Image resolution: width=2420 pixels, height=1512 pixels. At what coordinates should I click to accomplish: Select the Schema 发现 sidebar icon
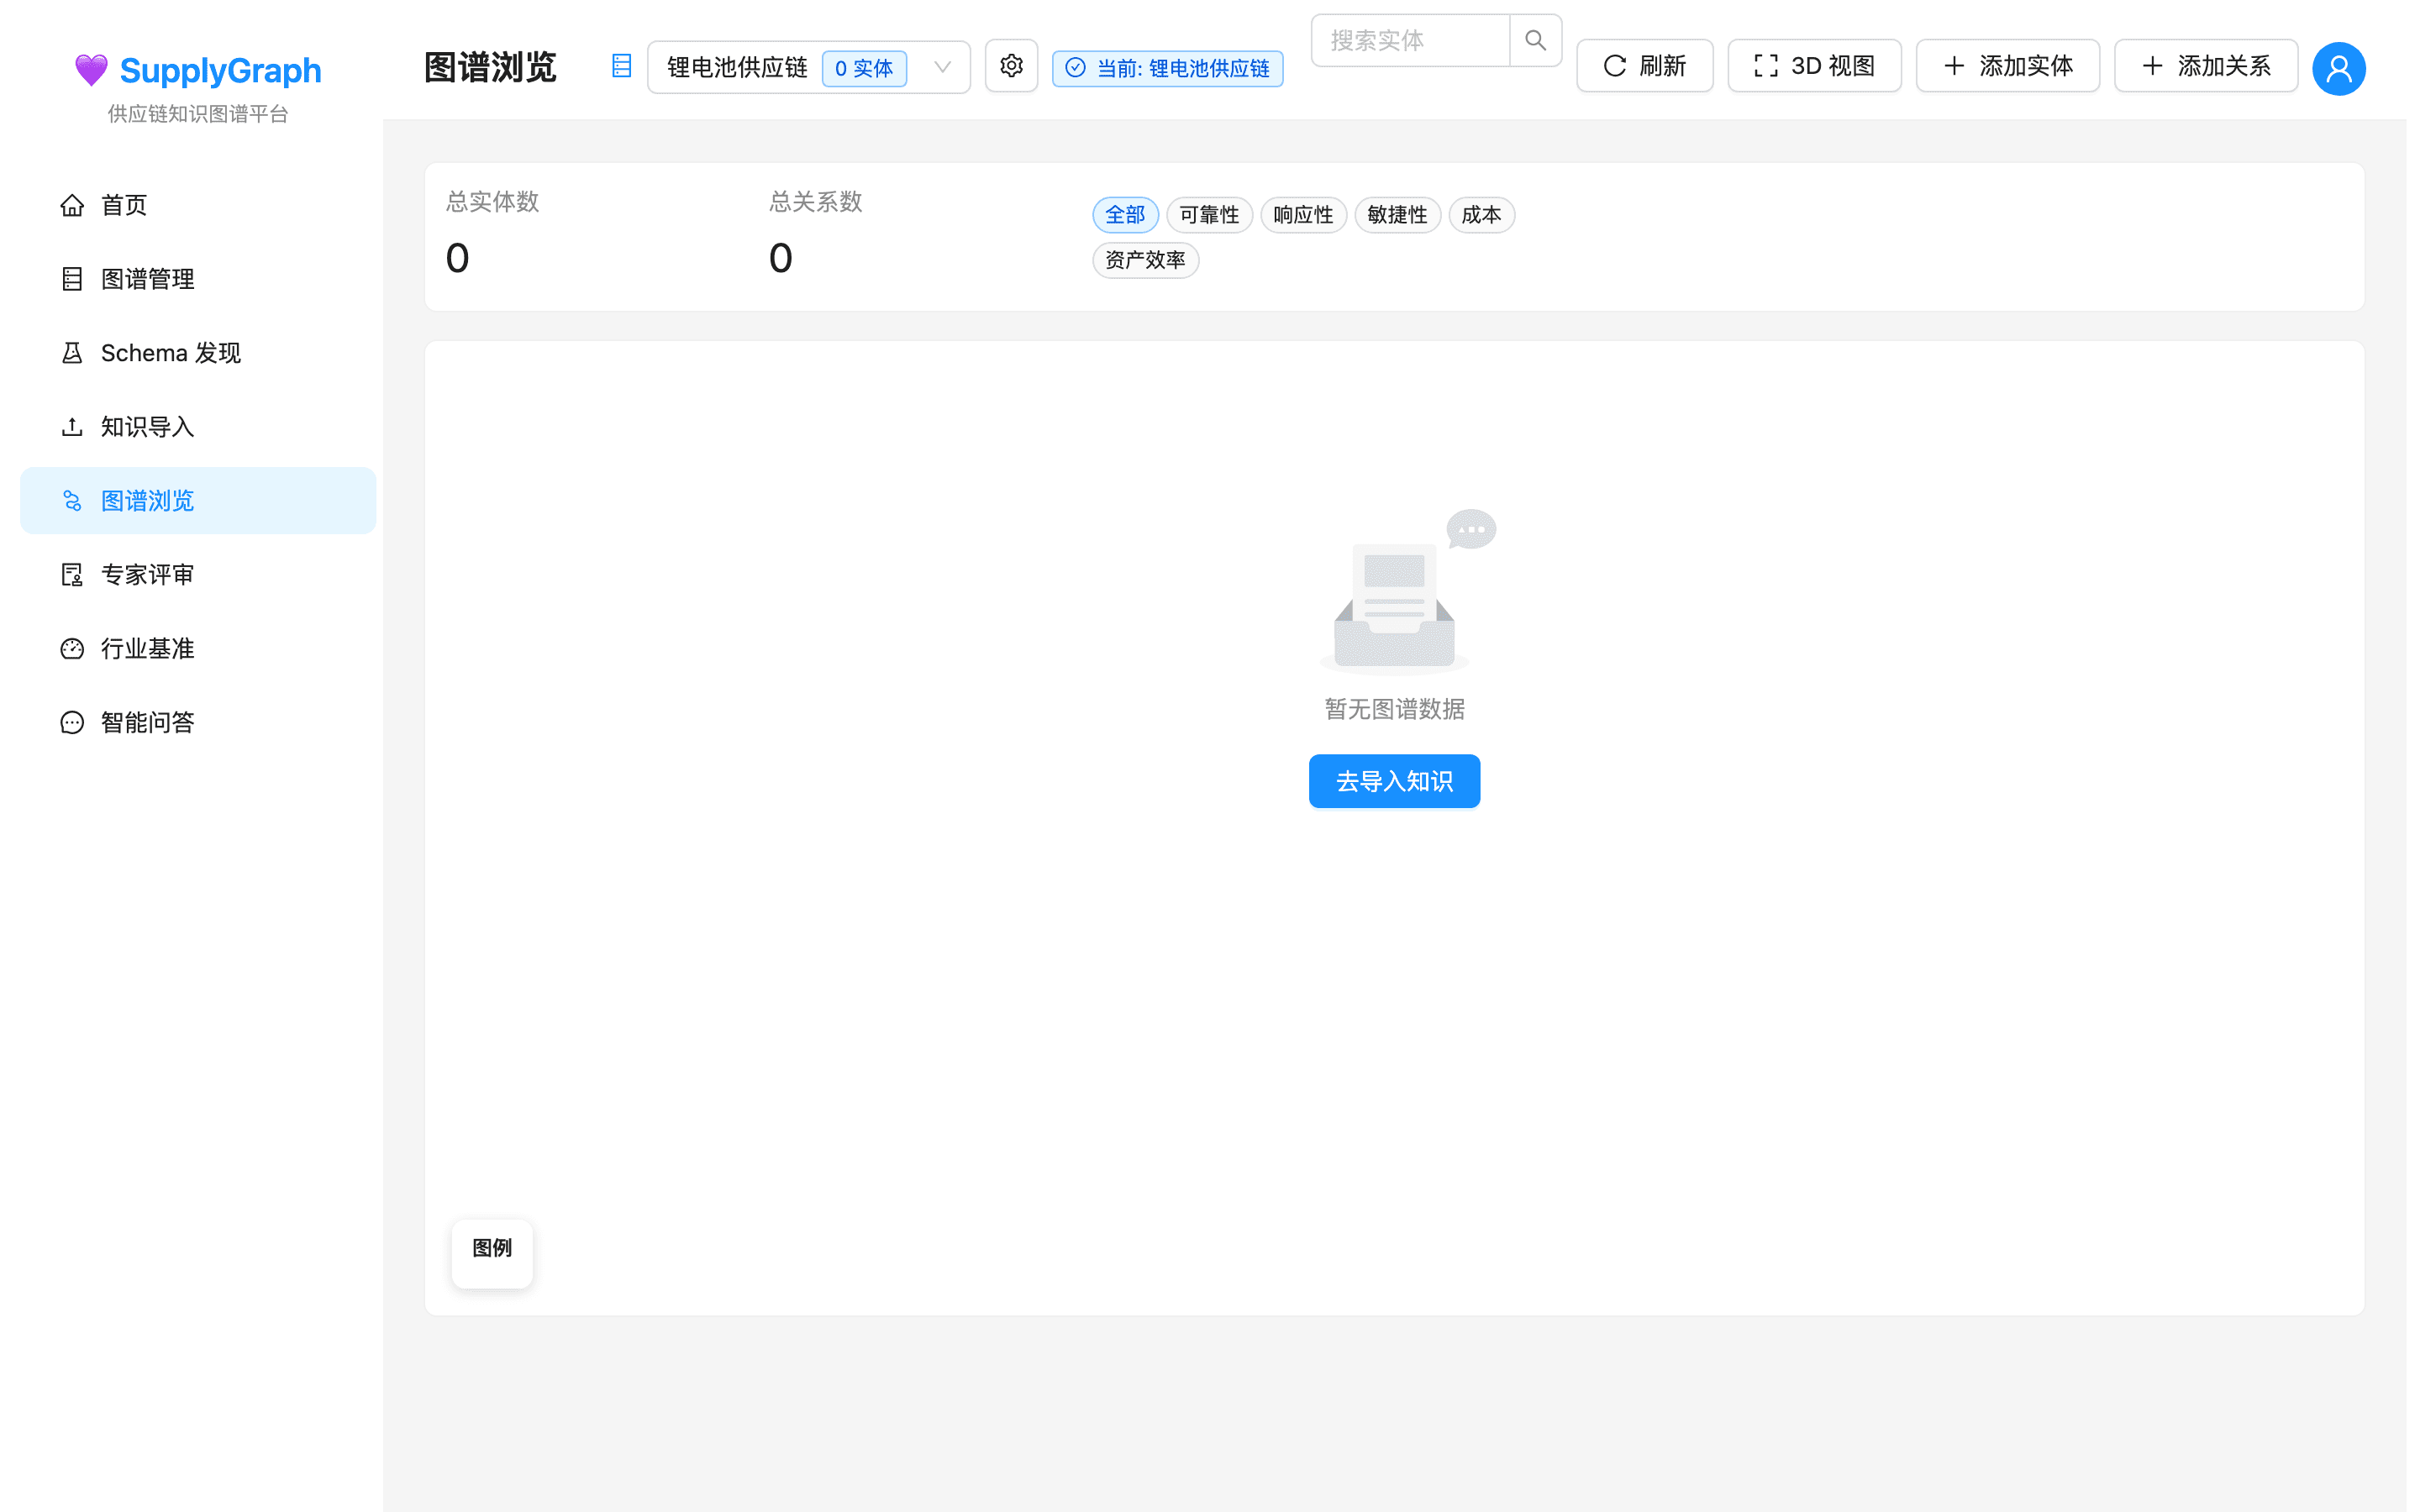click(x=71, y=352)
